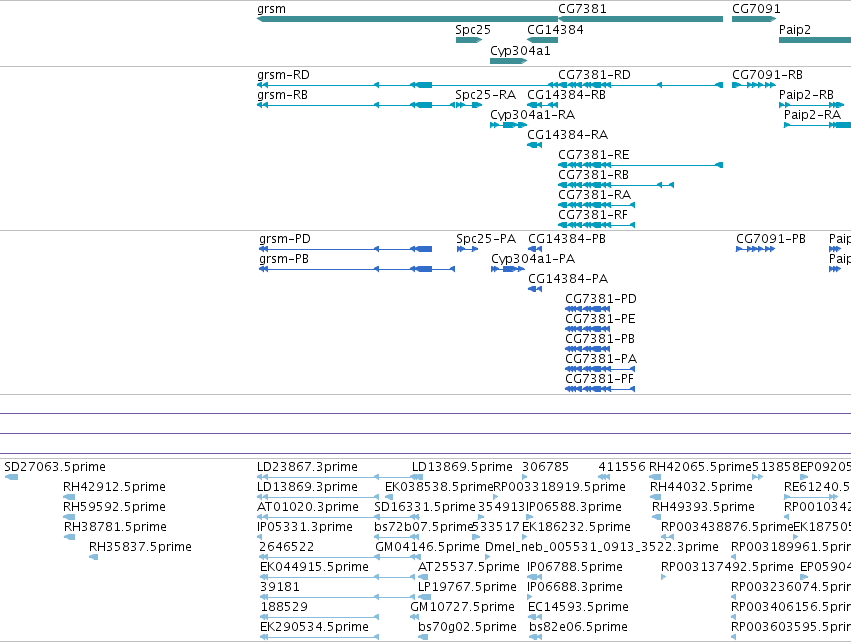
Task: Select the LD23867.3prime EST label
Action: (307, 467)
